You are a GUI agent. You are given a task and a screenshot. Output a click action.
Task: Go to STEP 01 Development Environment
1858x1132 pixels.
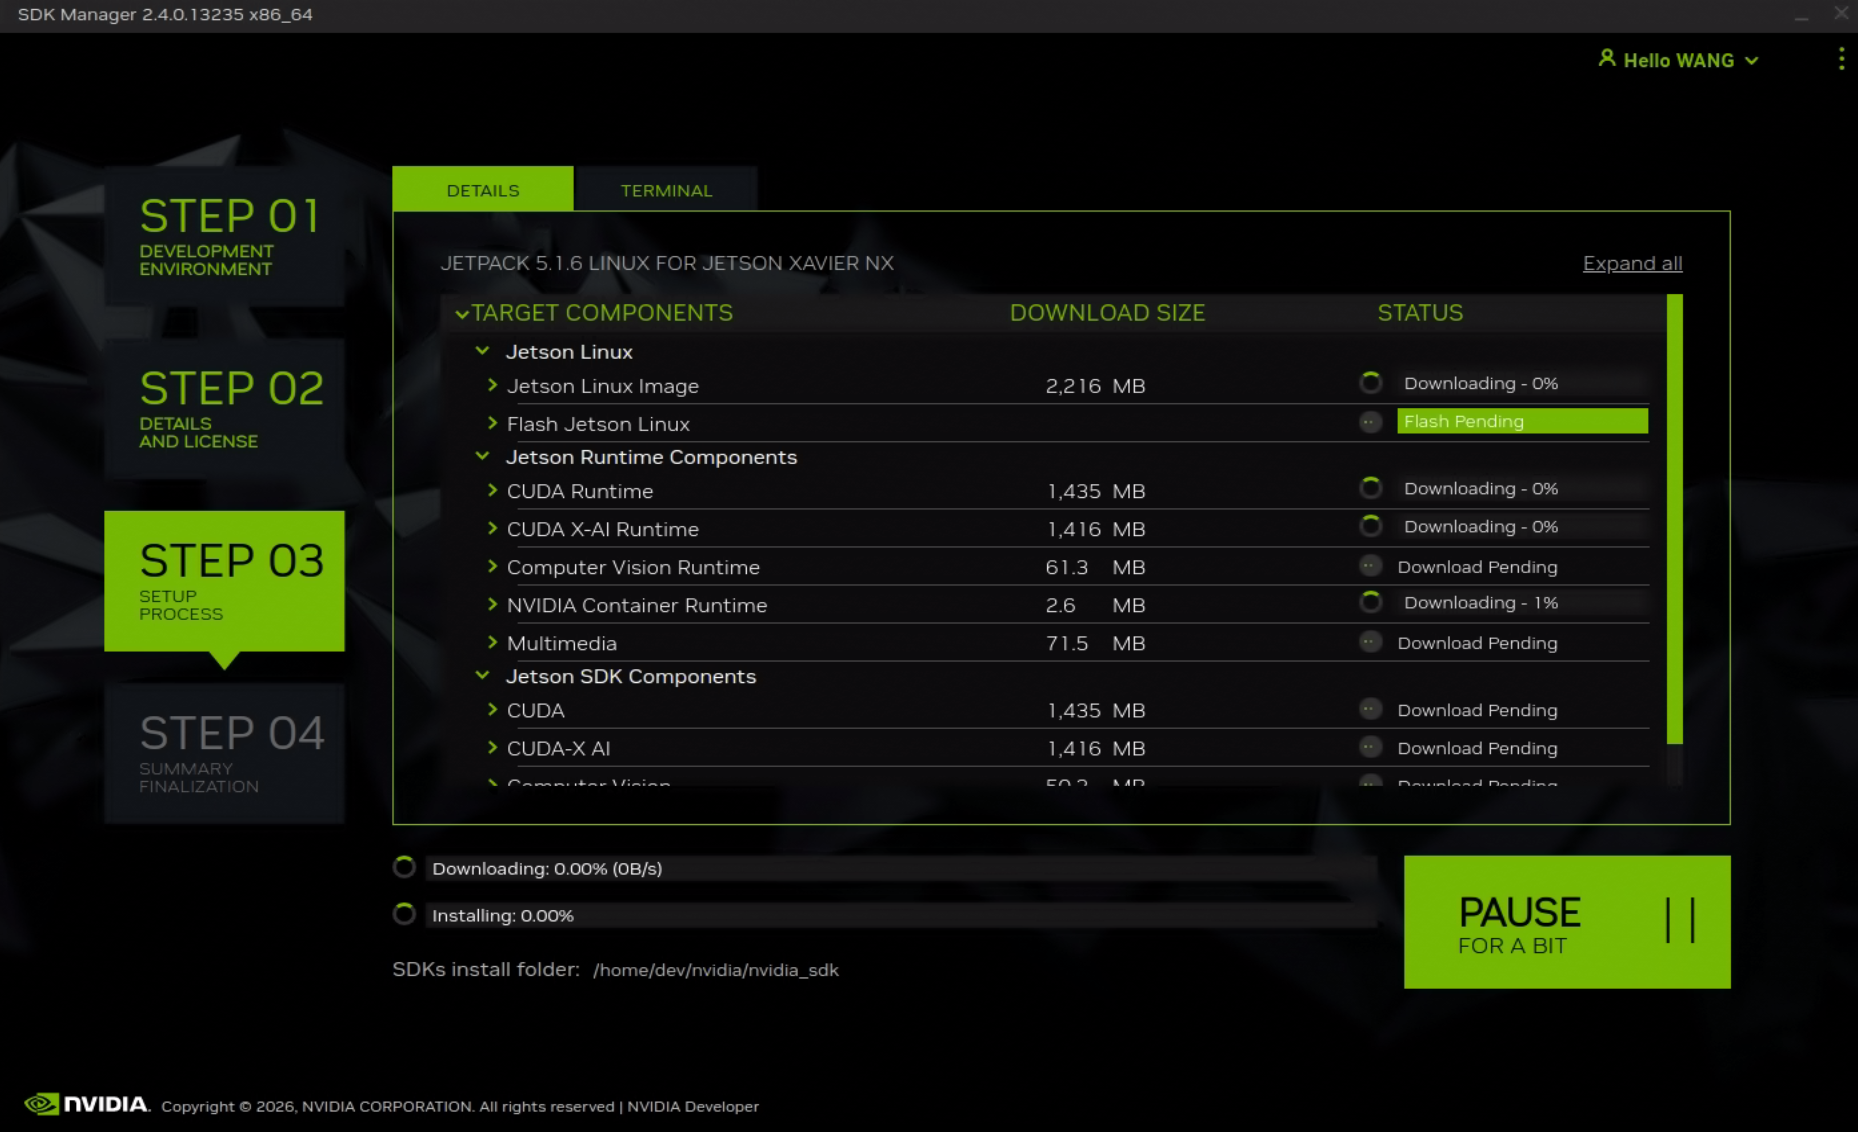pos(225,236)
